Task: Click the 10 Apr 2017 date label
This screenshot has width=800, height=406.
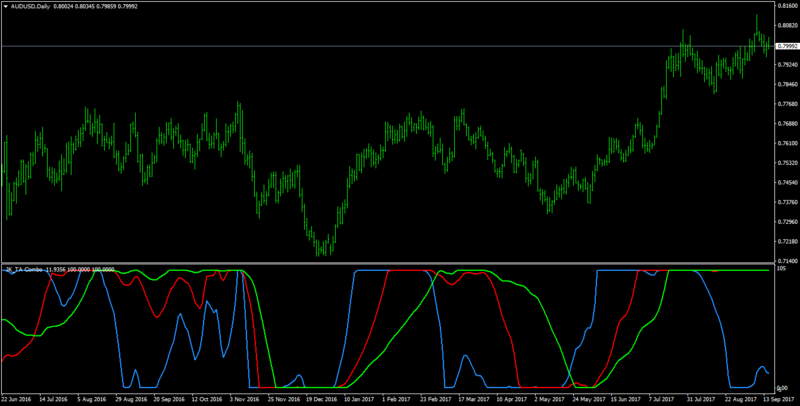Action: [512, 399]
